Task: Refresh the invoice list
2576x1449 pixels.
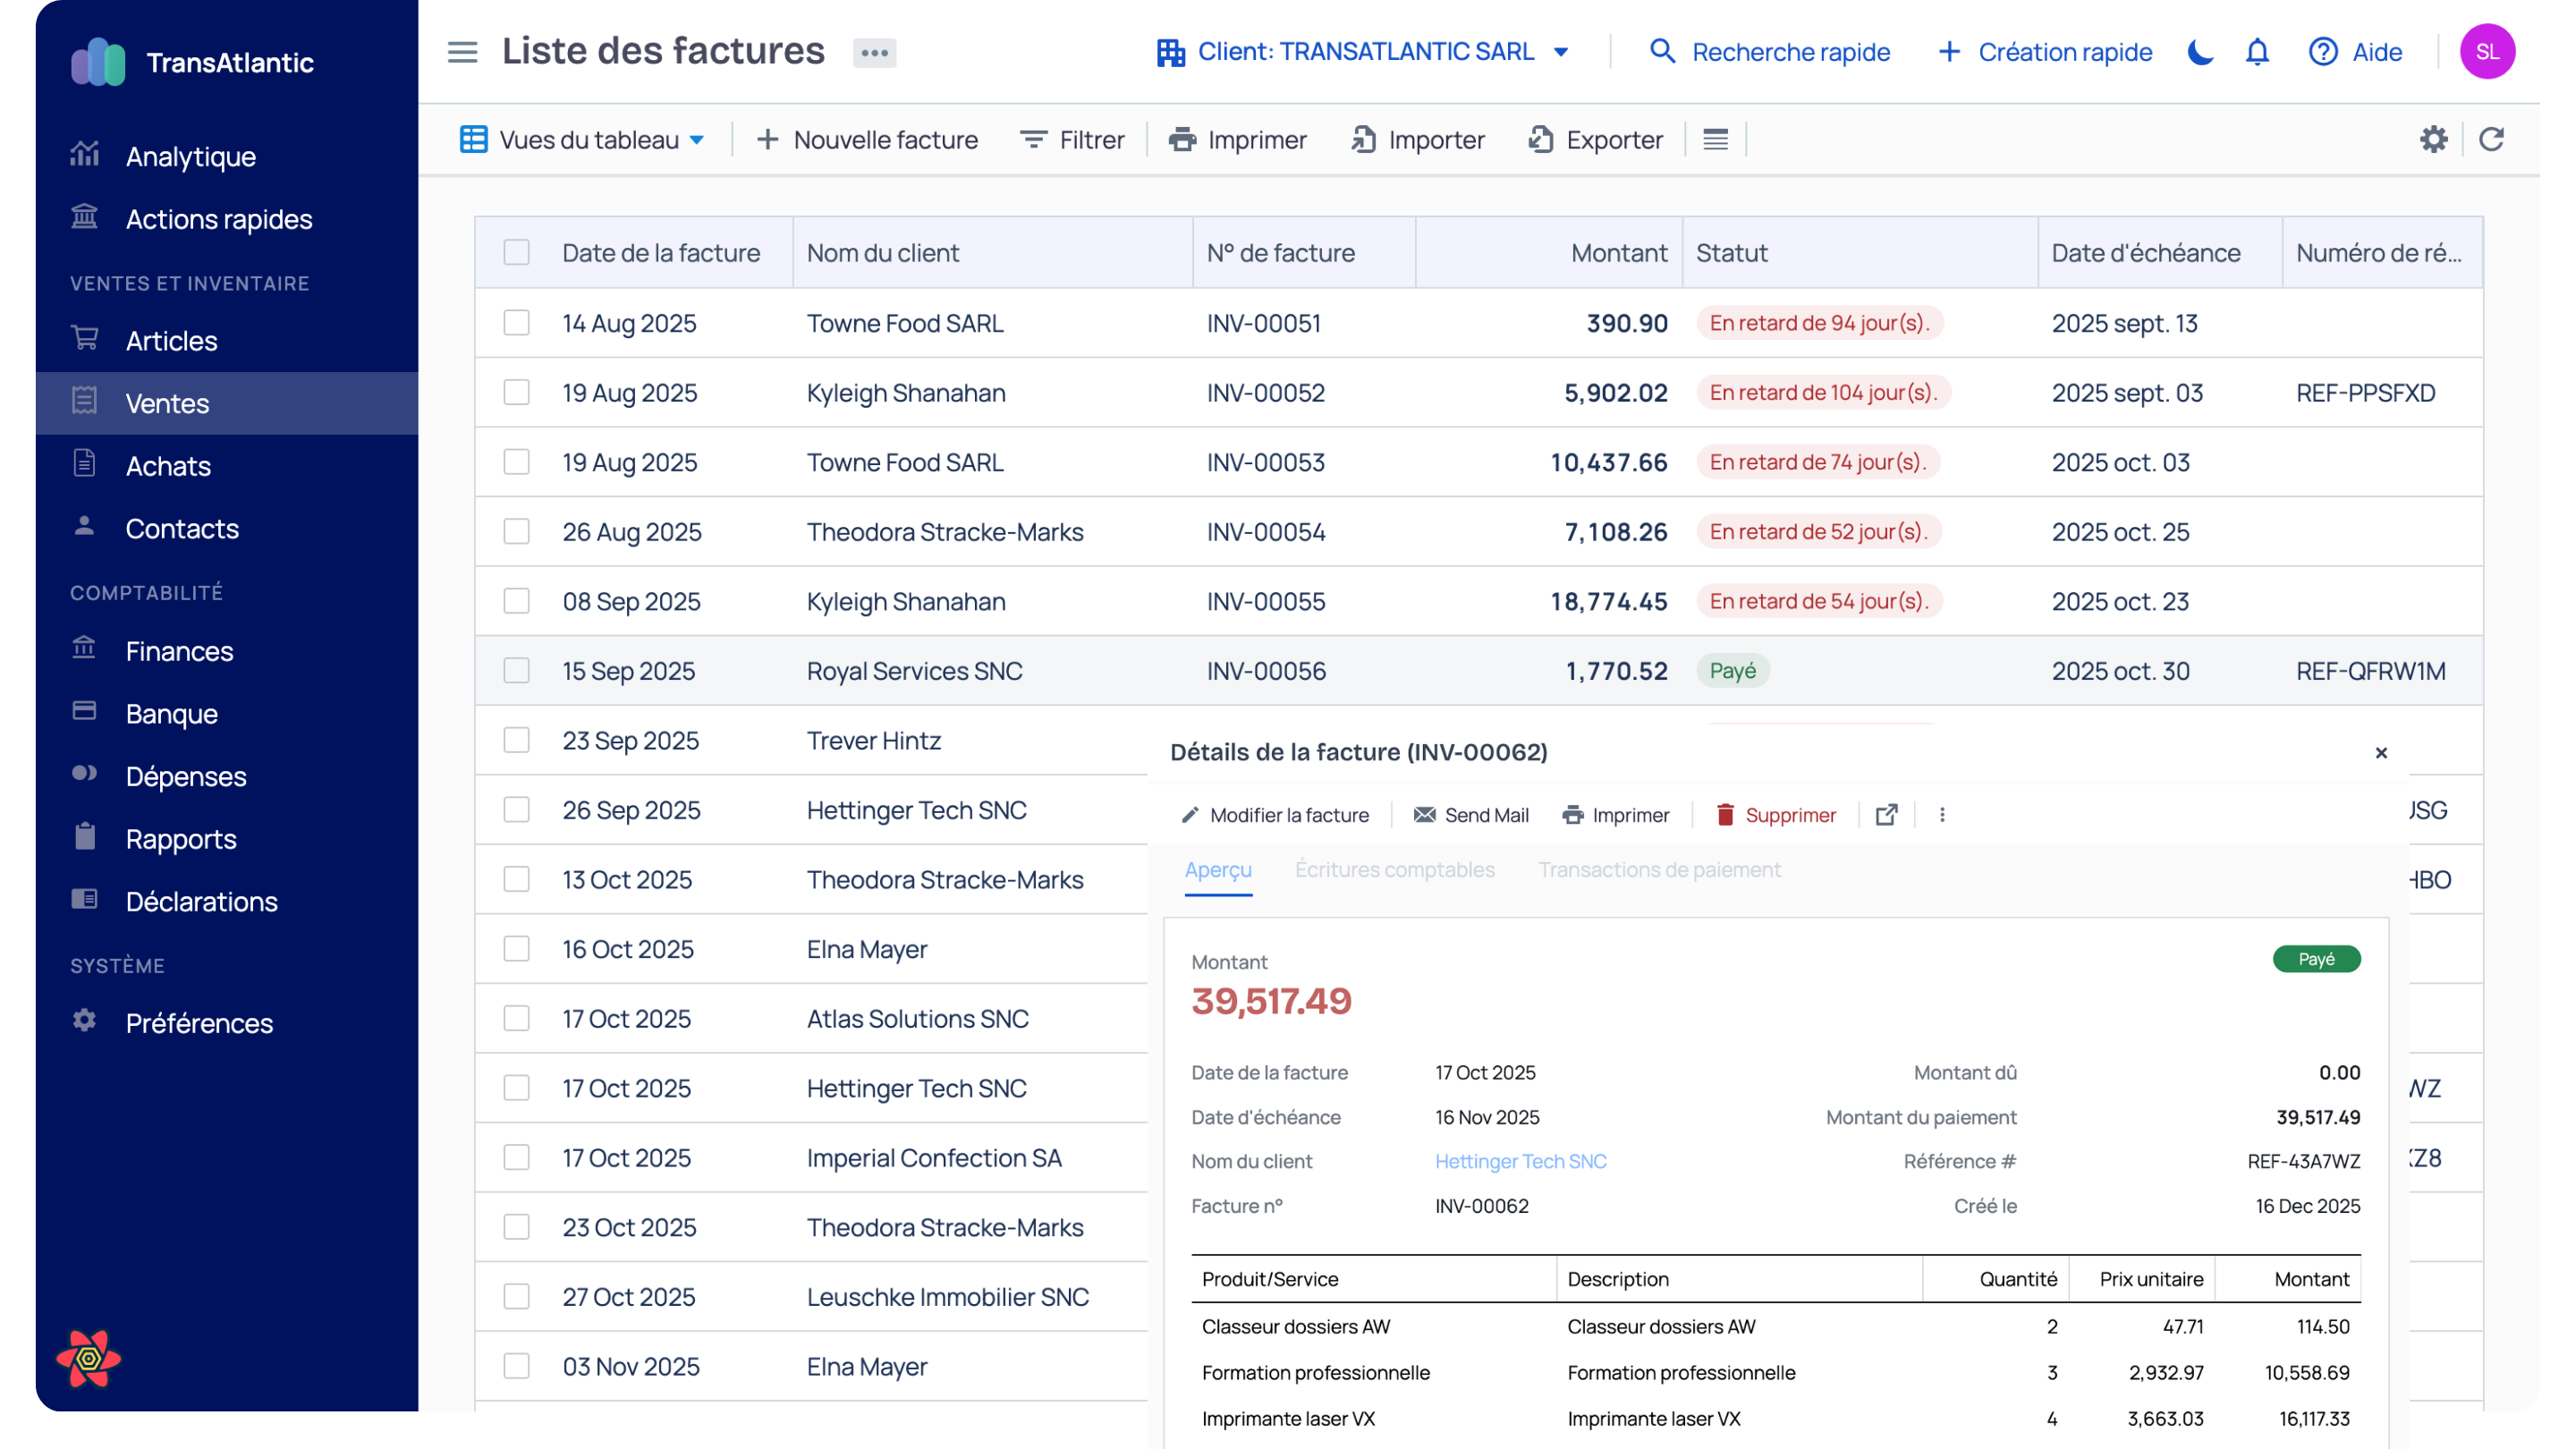Action: (x=2491, y=139)
